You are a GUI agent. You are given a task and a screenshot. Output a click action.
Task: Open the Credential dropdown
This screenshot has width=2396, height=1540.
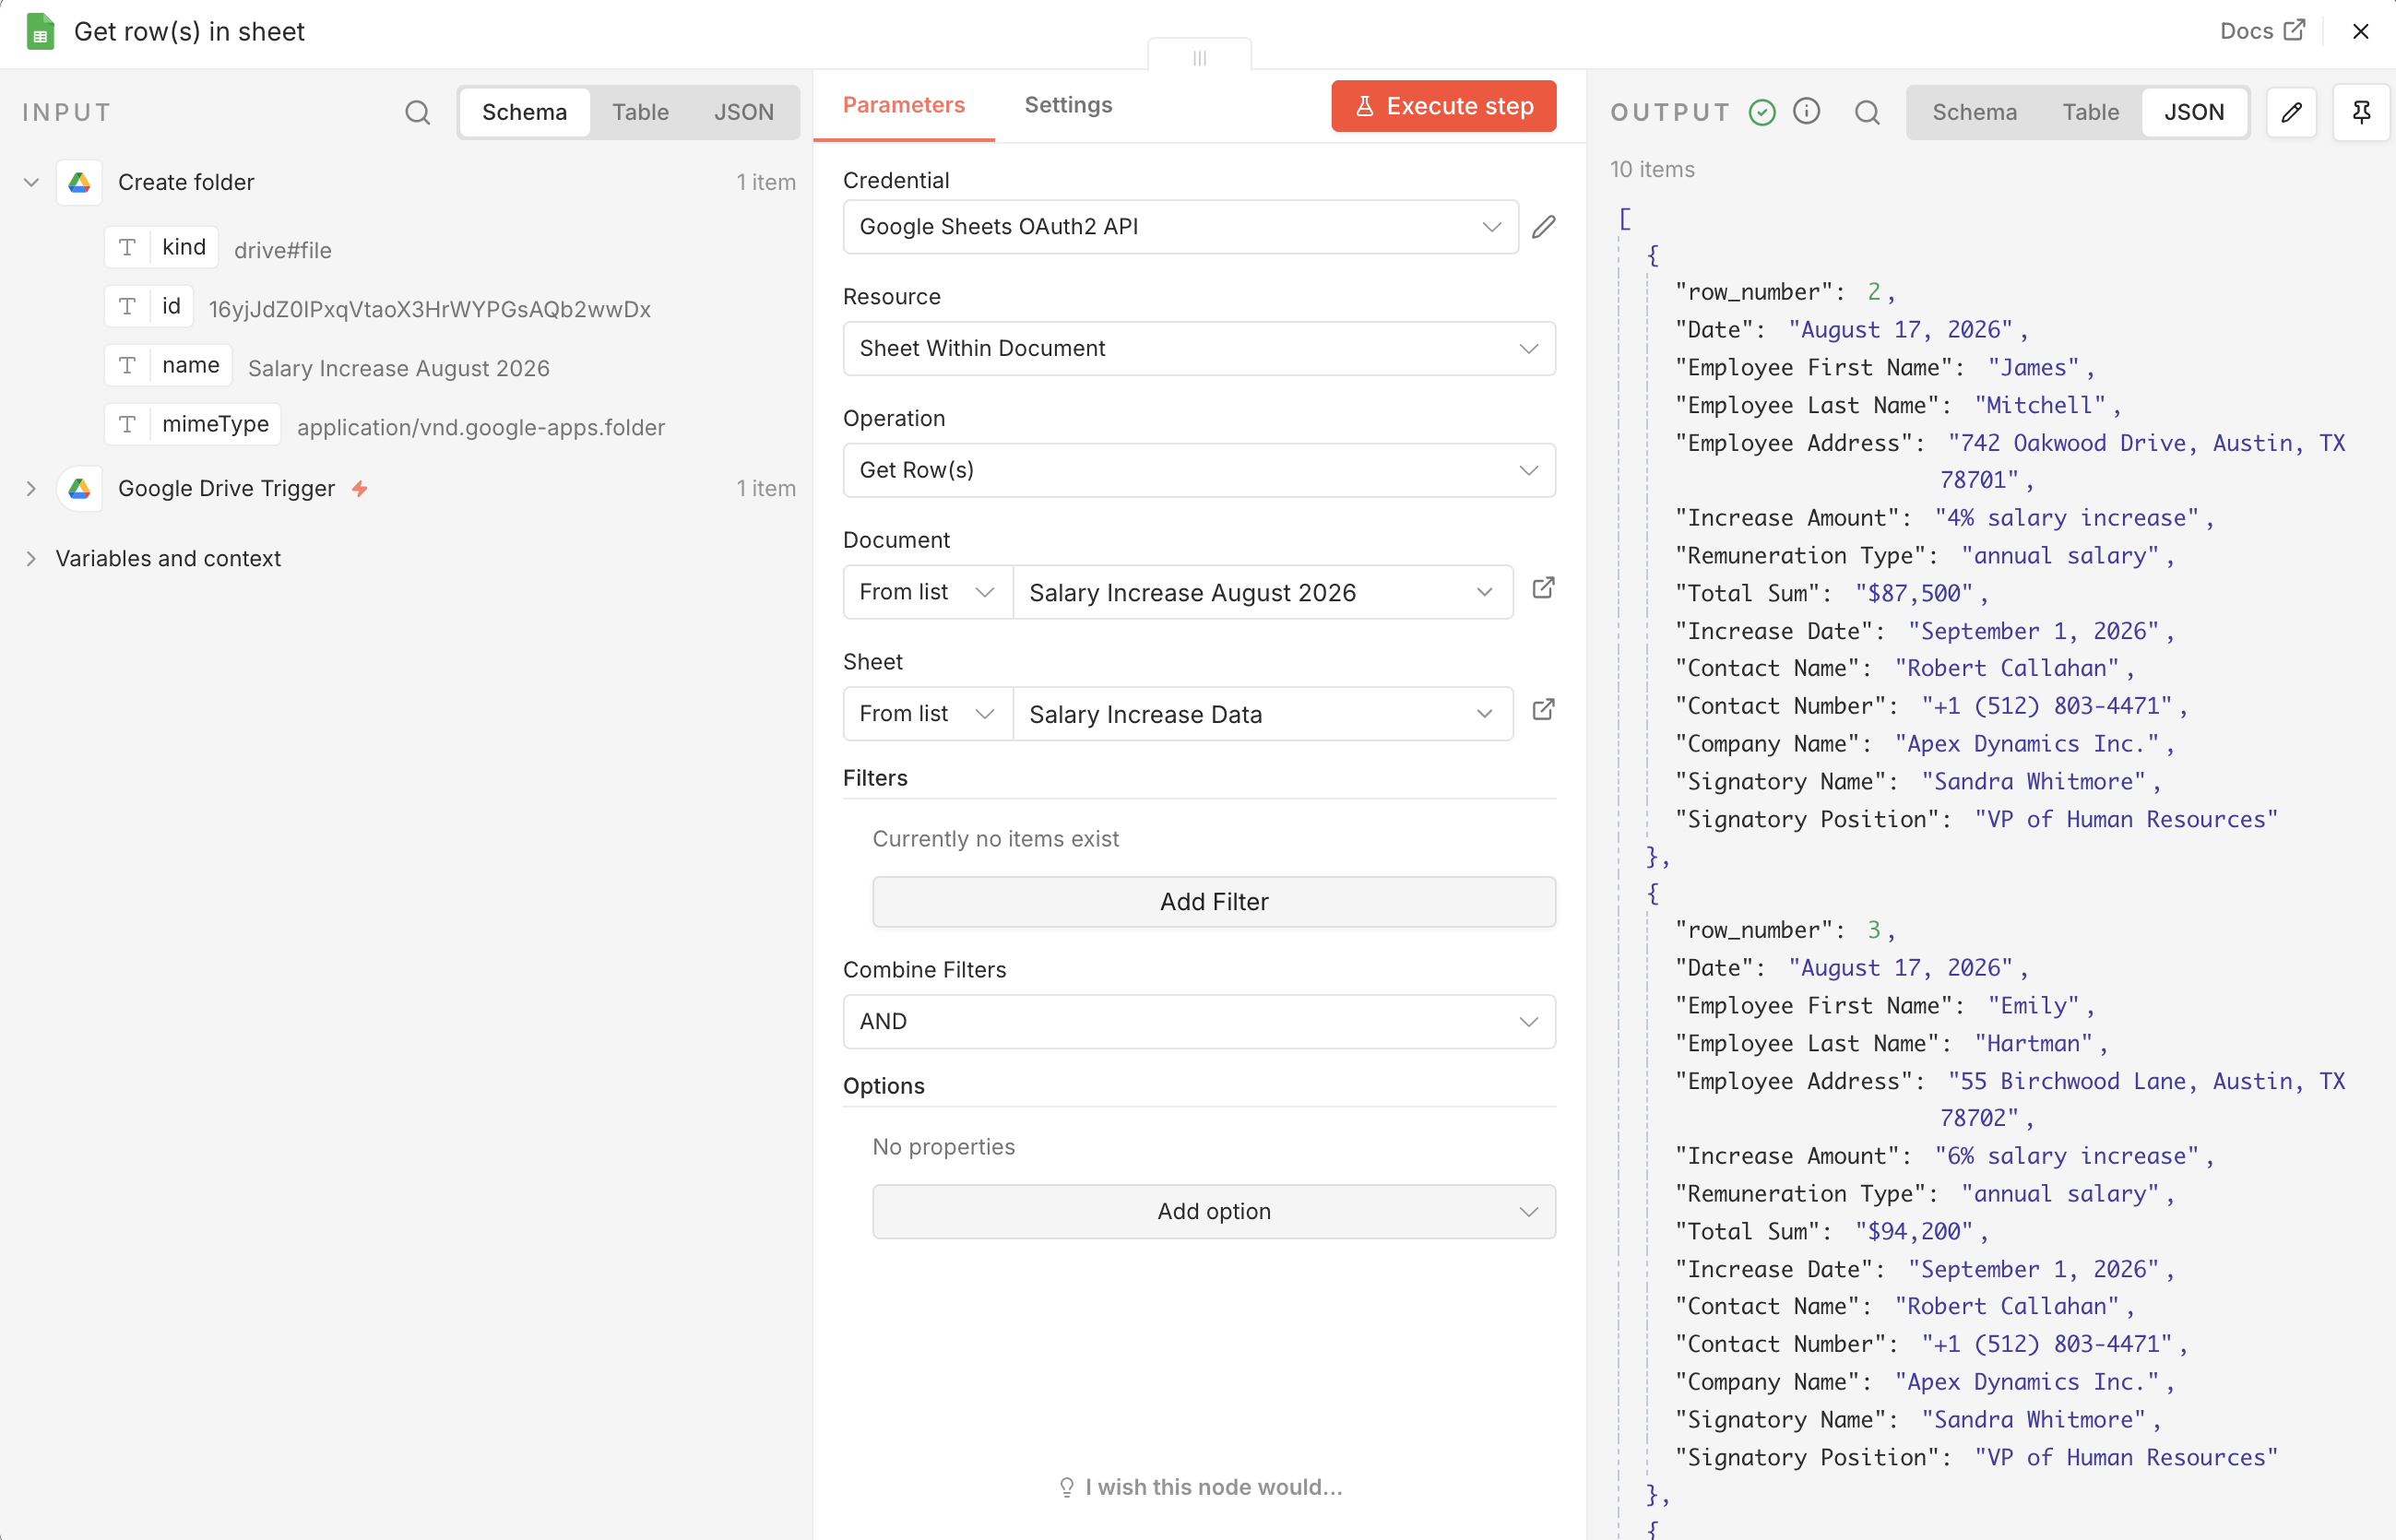coord(1180,227)
